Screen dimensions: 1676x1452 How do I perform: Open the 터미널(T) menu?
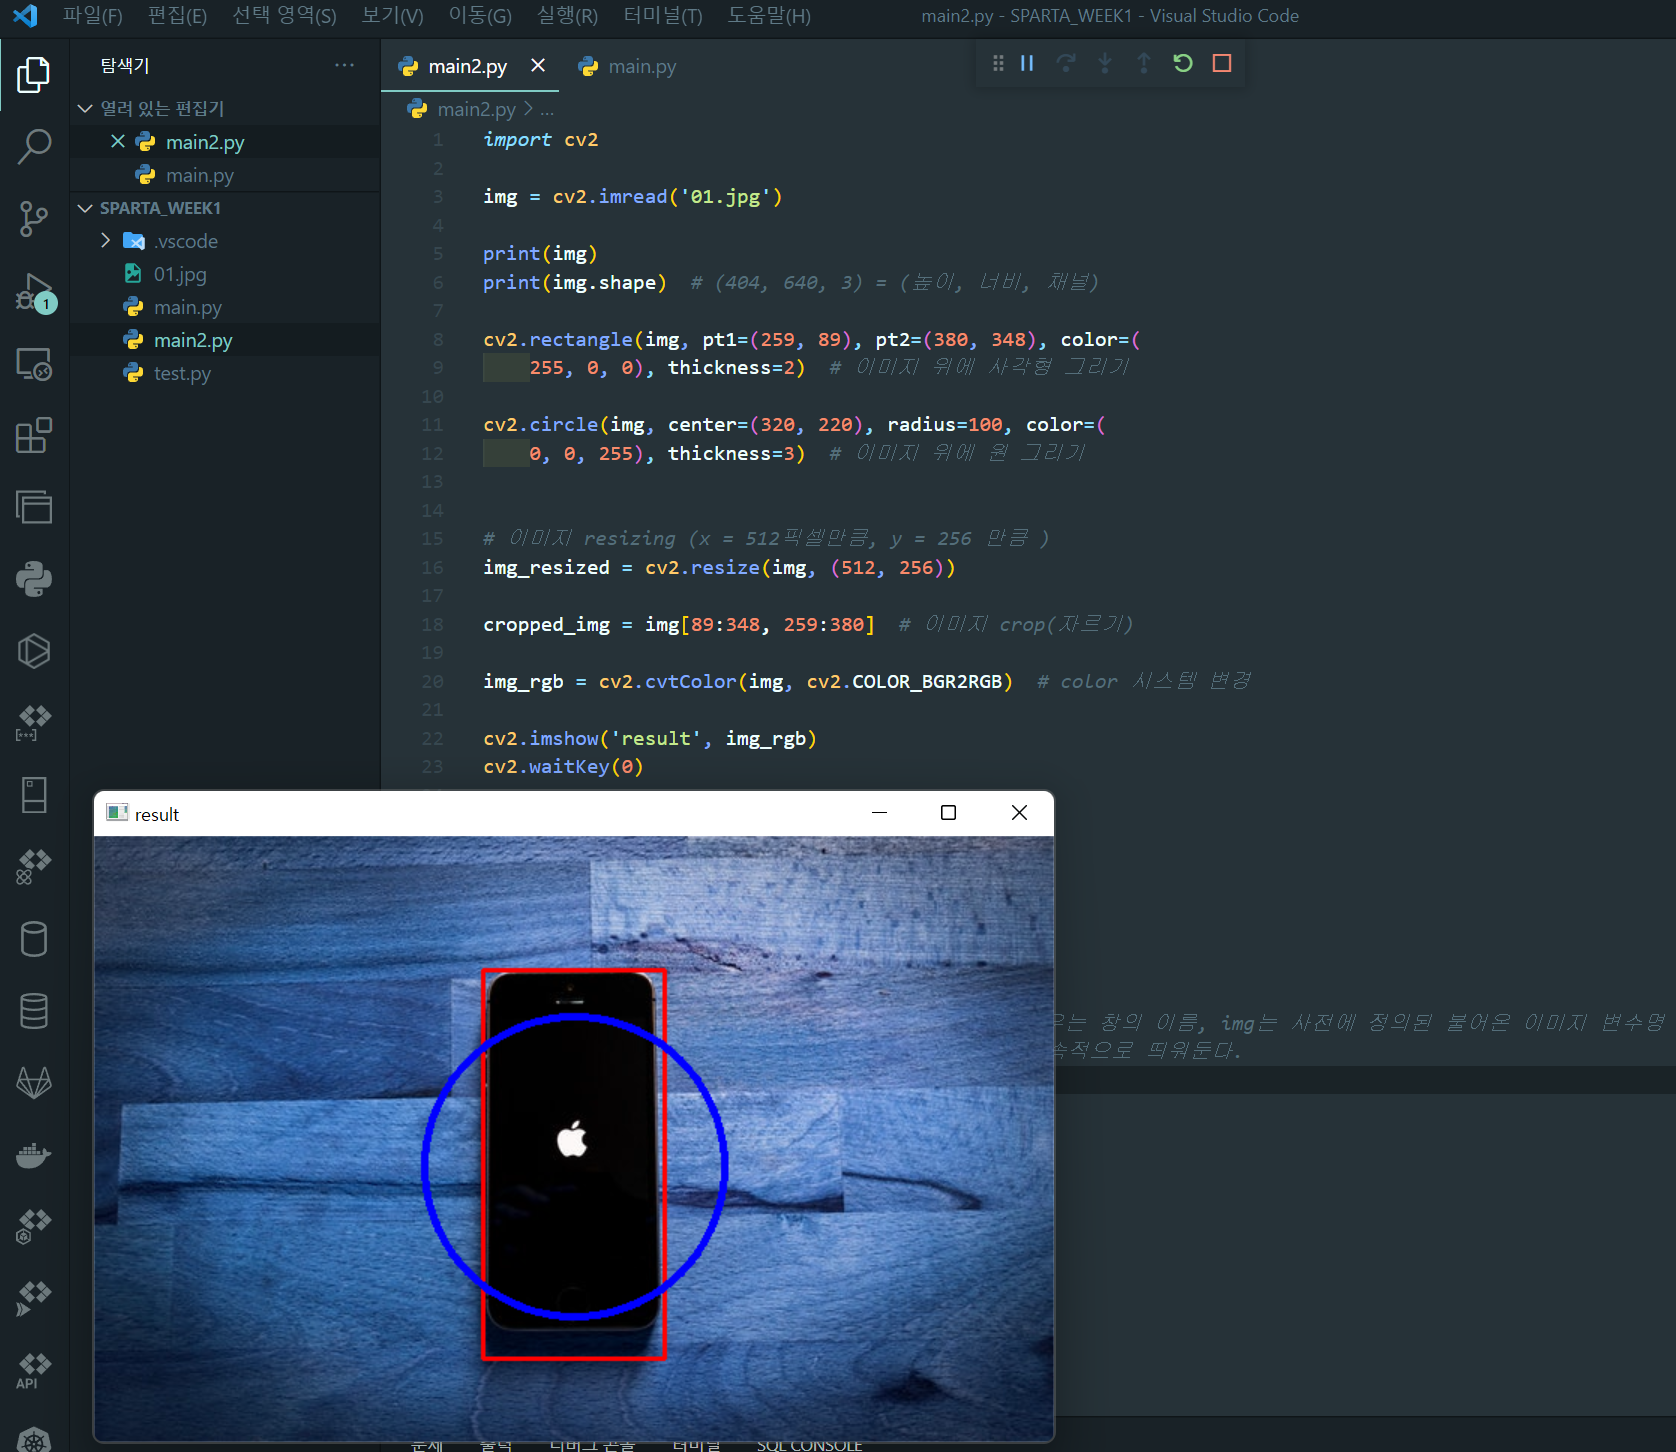coord(662,15)
